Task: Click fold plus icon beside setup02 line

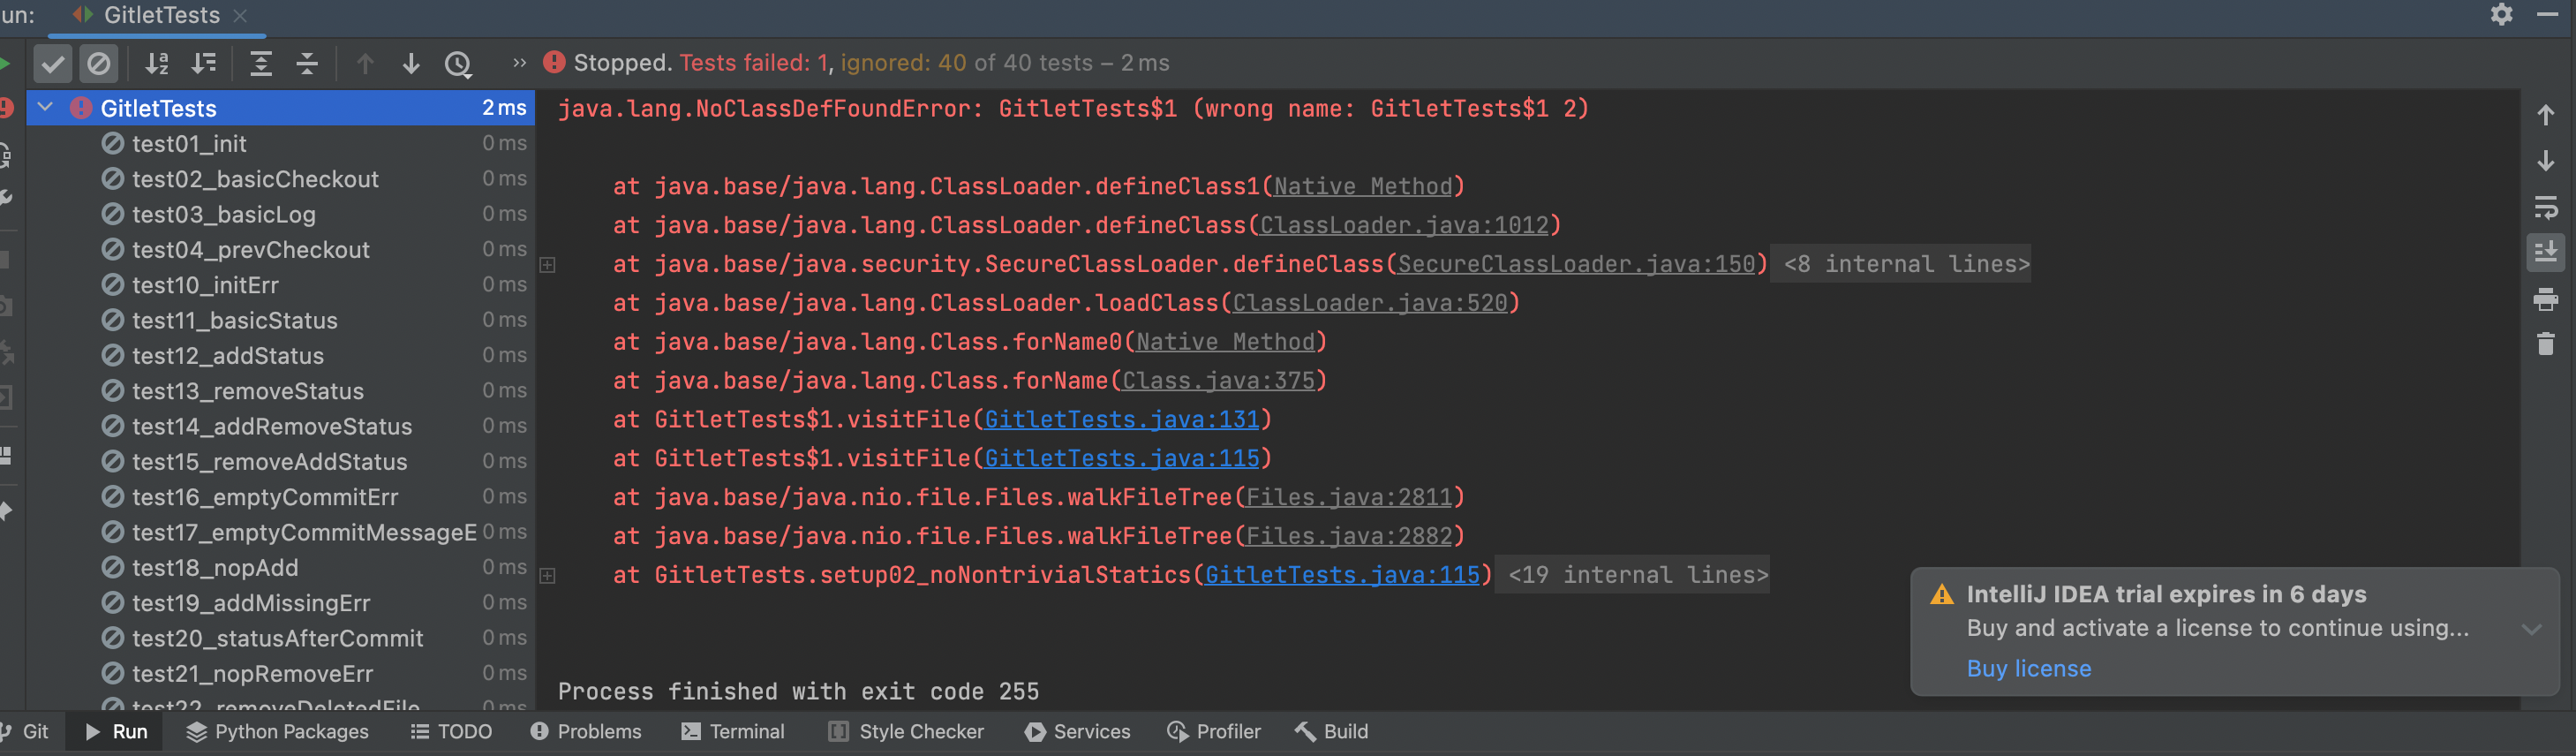Action: (x=548, y=576)
